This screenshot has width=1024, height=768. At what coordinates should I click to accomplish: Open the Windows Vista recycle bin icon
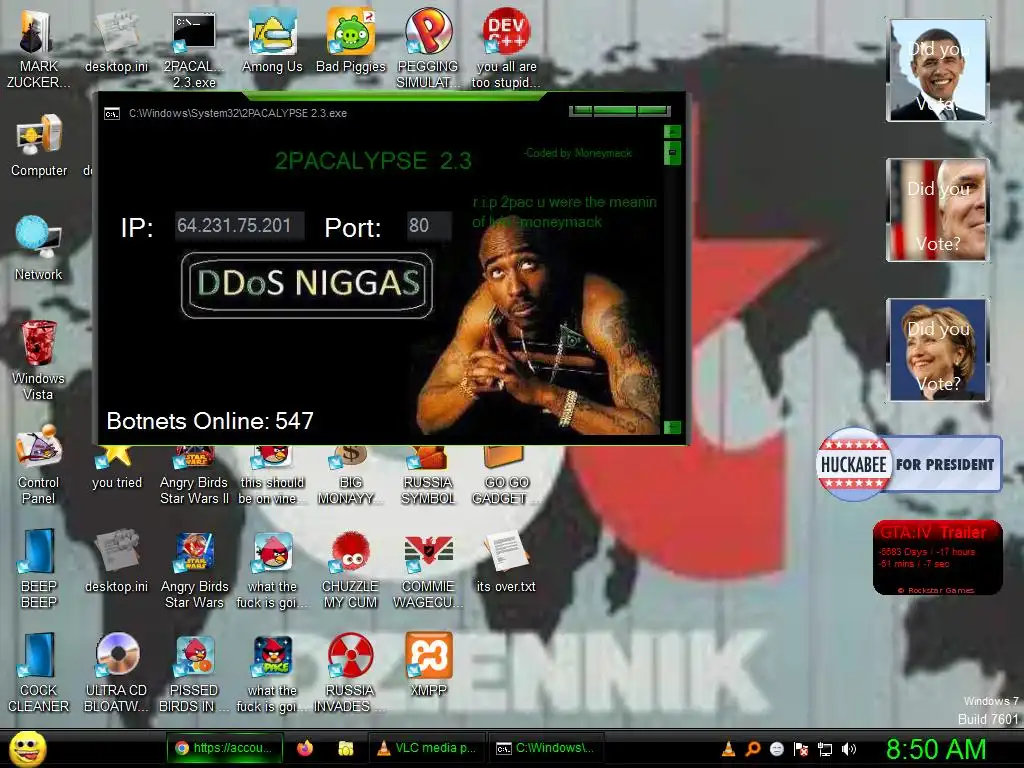tap(39, 360)
